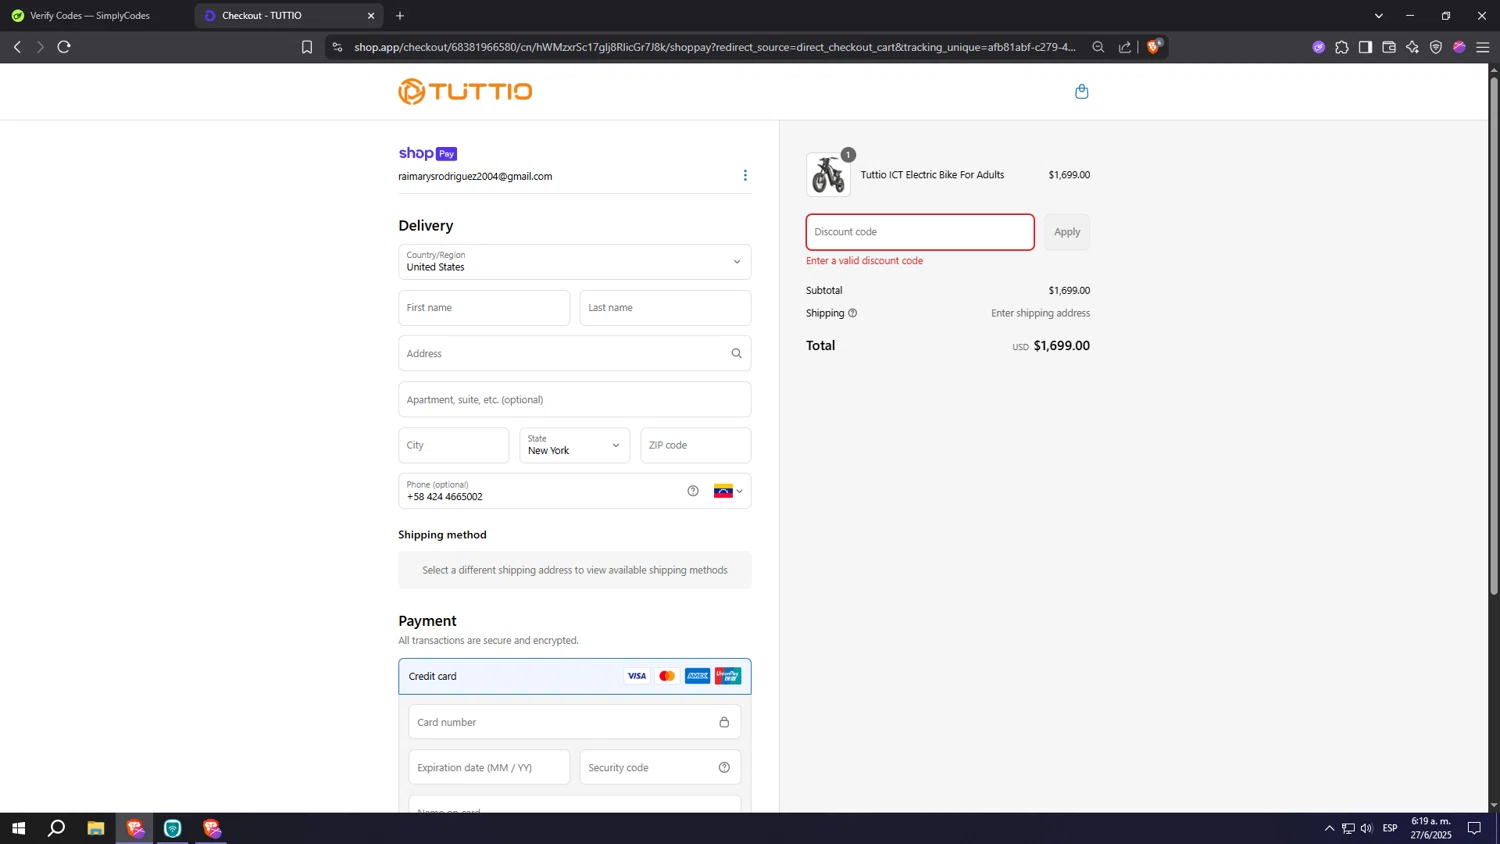Open ESP language indicator in tray
This screenshot has height=844, width=1500.
(x=1390, y=828)
